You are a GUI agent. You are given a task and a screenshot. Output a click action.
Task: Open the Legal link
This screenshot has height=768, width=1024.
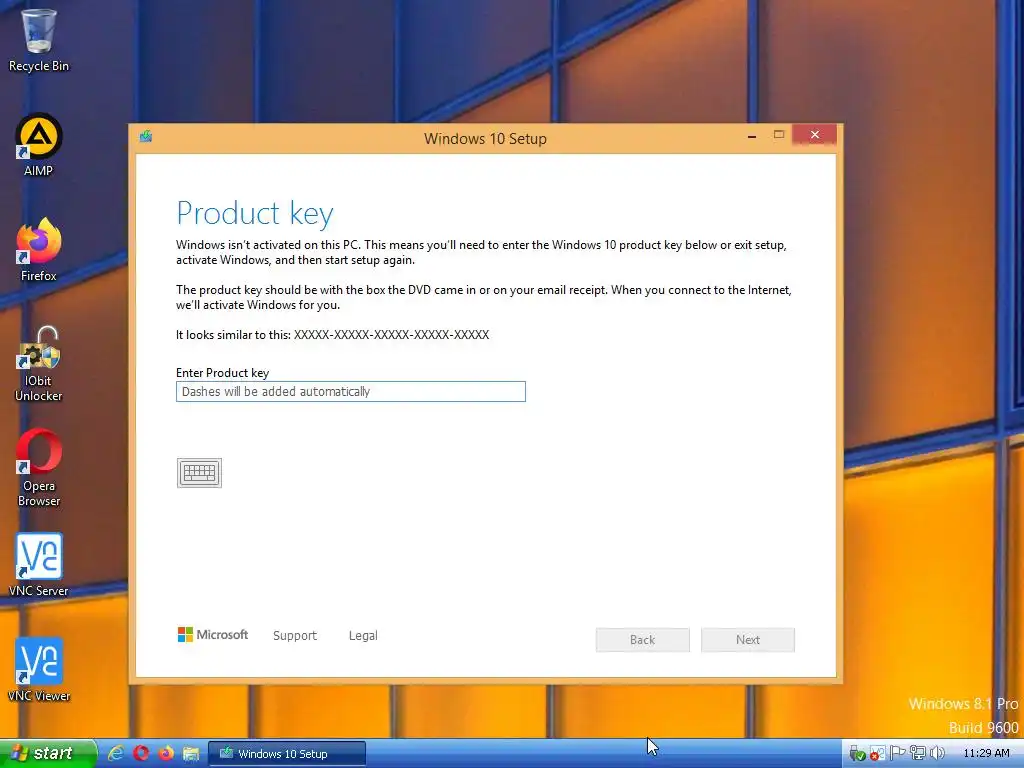click(363, 635)
